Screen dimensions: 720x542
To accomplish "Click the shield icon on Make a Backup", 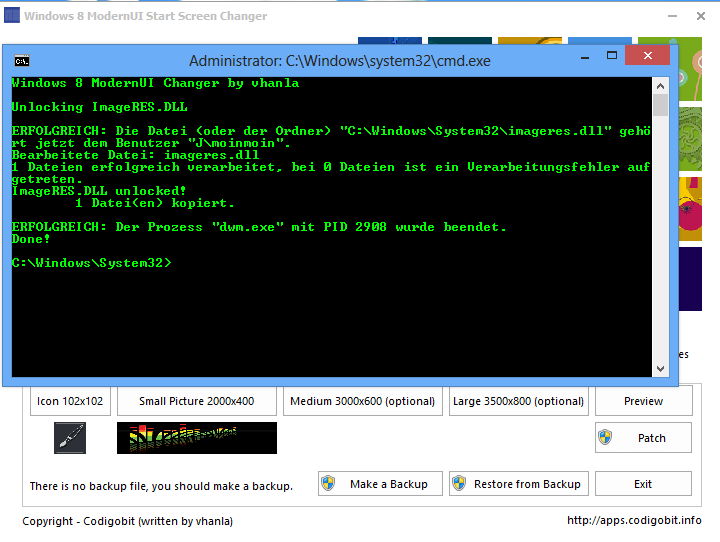I will click(328, 483).
